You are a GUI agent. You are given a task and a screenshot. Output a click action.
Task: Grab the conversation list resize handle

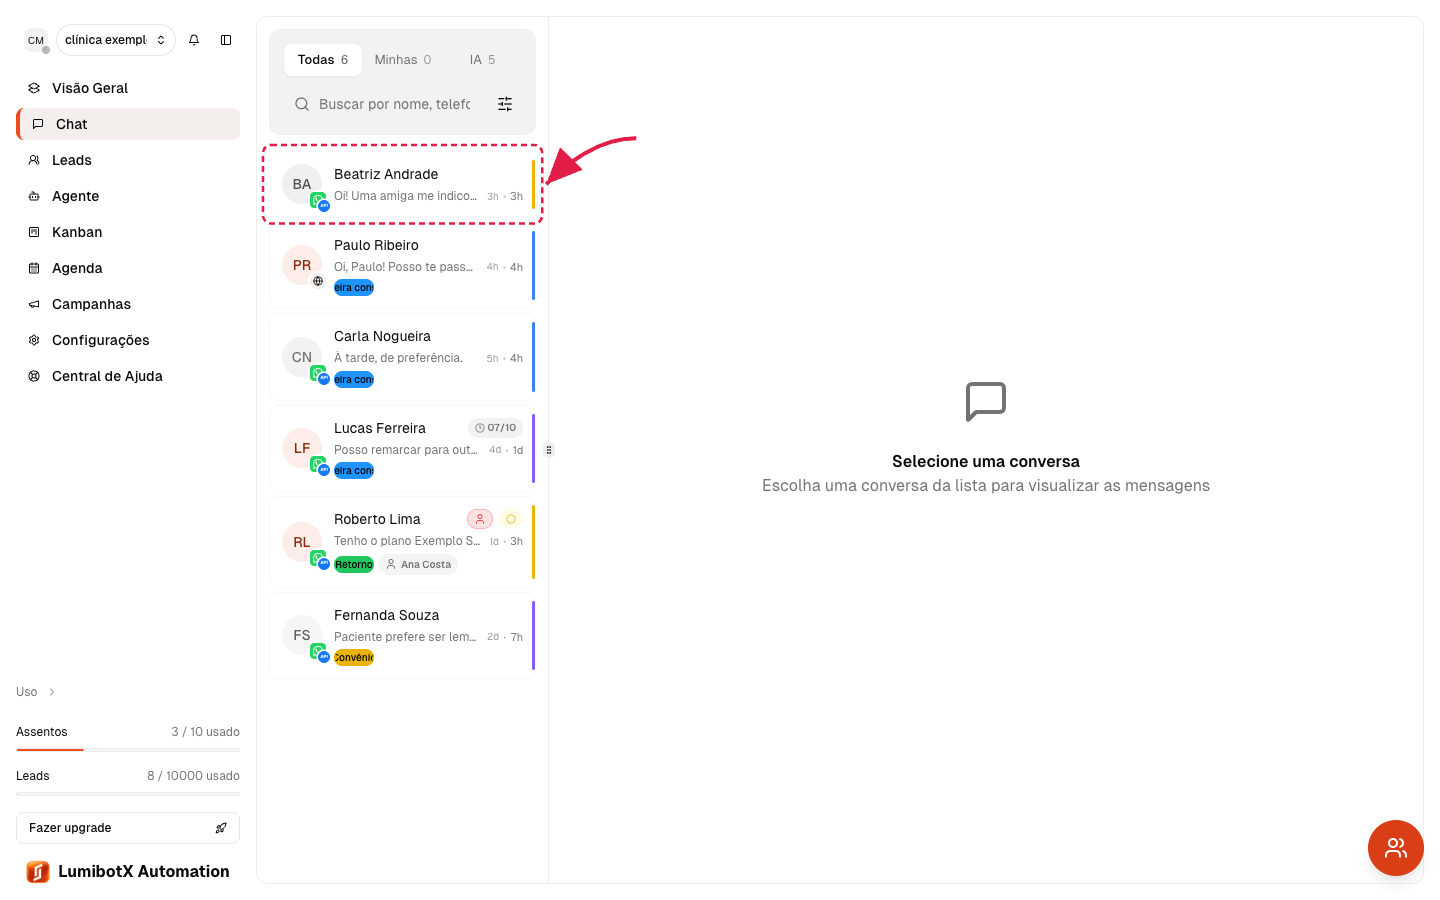coord(548,450)
